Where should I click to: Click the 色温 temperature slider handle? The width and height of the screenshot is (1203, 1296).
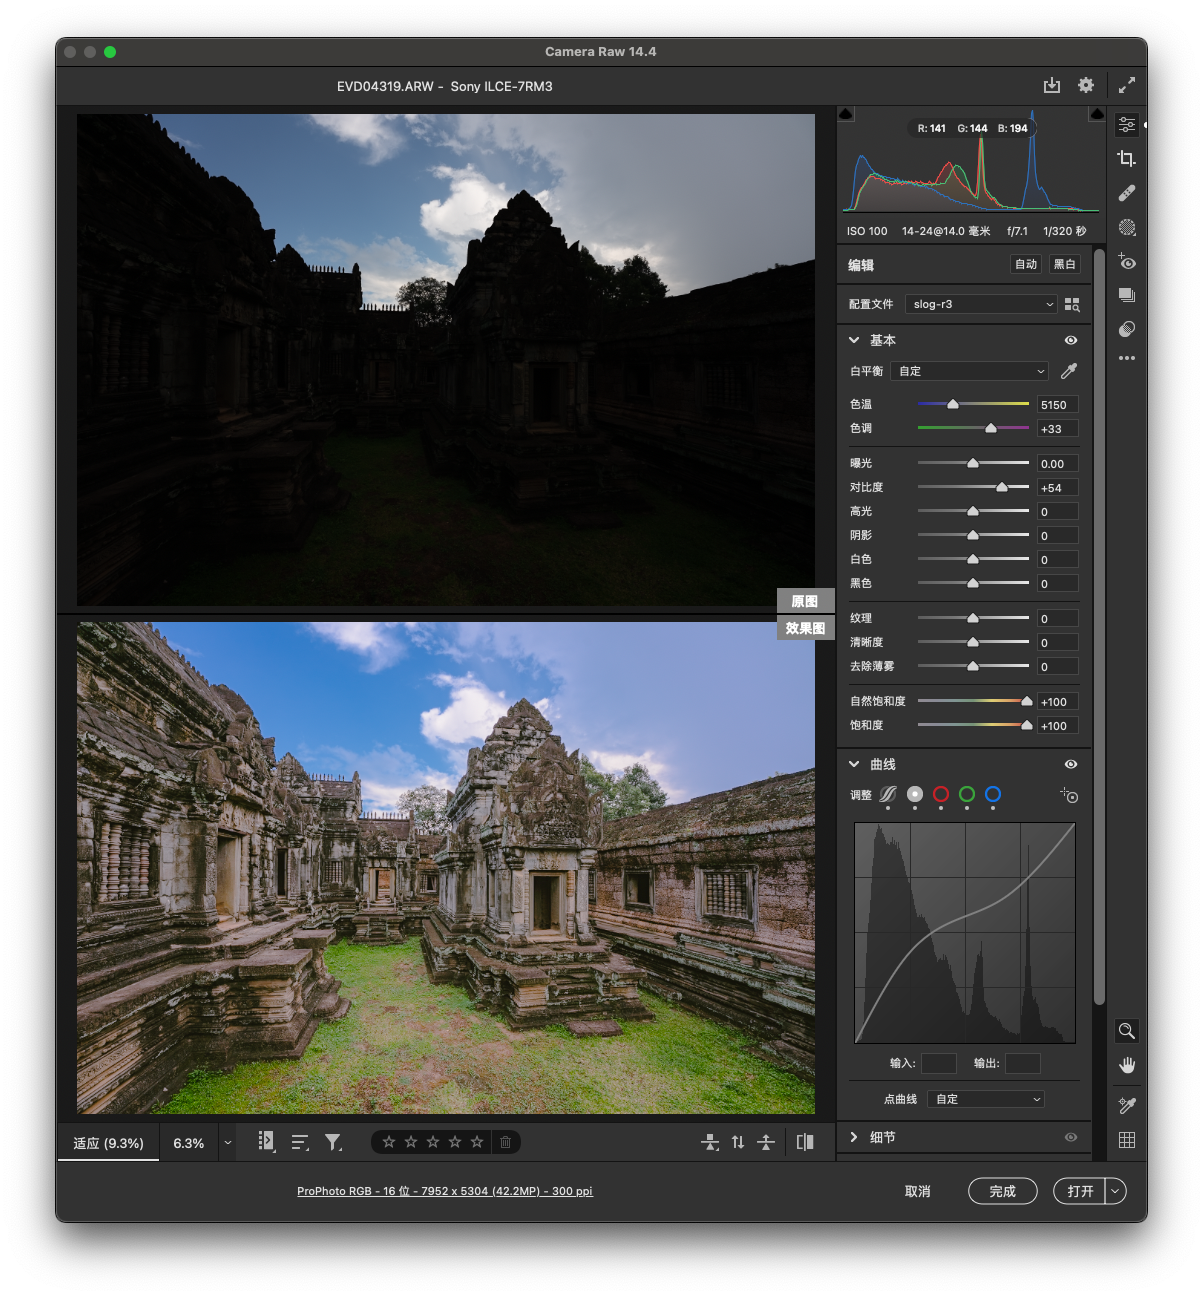point(953,404)
